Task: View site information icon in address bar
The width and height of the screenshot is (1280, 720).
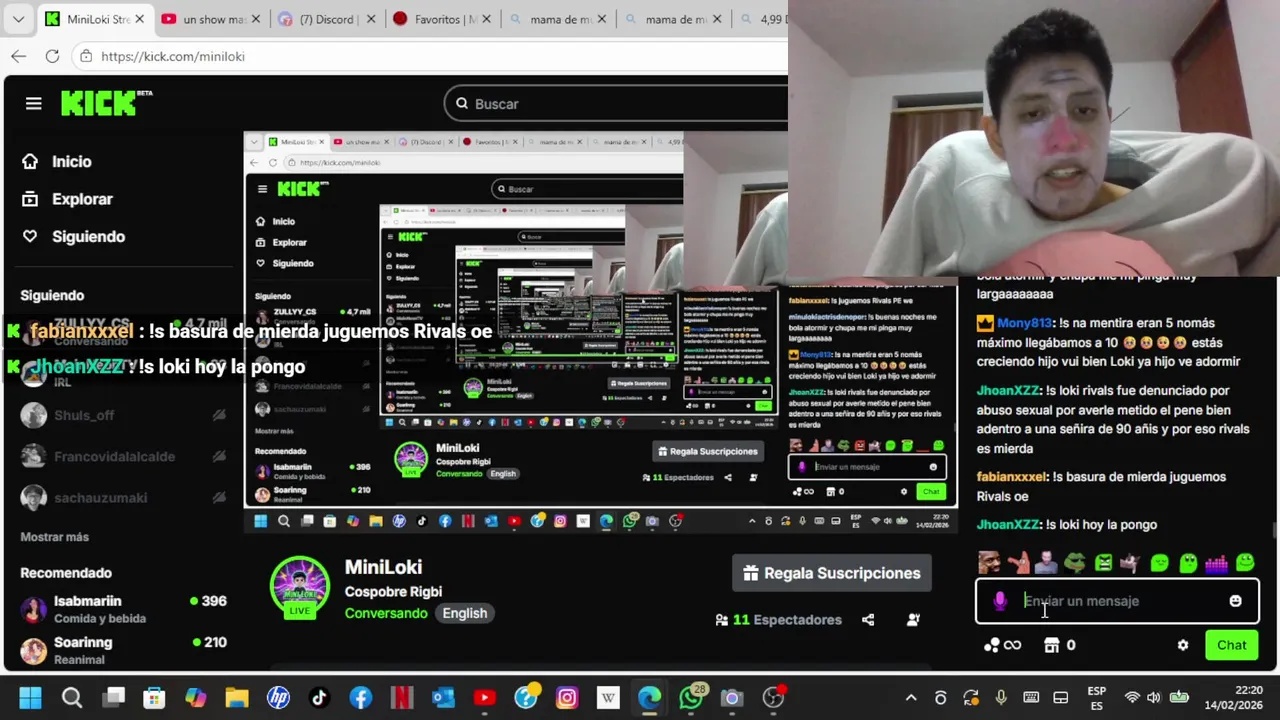Action: 86,56
